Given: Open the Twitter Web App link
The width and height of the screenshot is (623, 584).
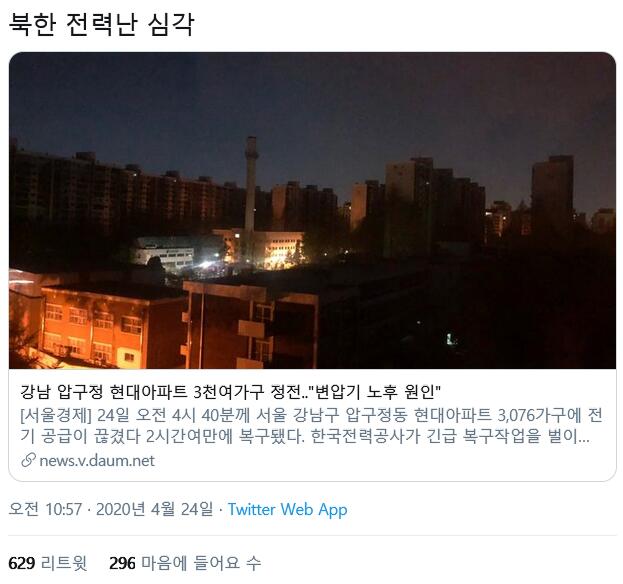Looking at the screenshot, I should pos(287,509).
